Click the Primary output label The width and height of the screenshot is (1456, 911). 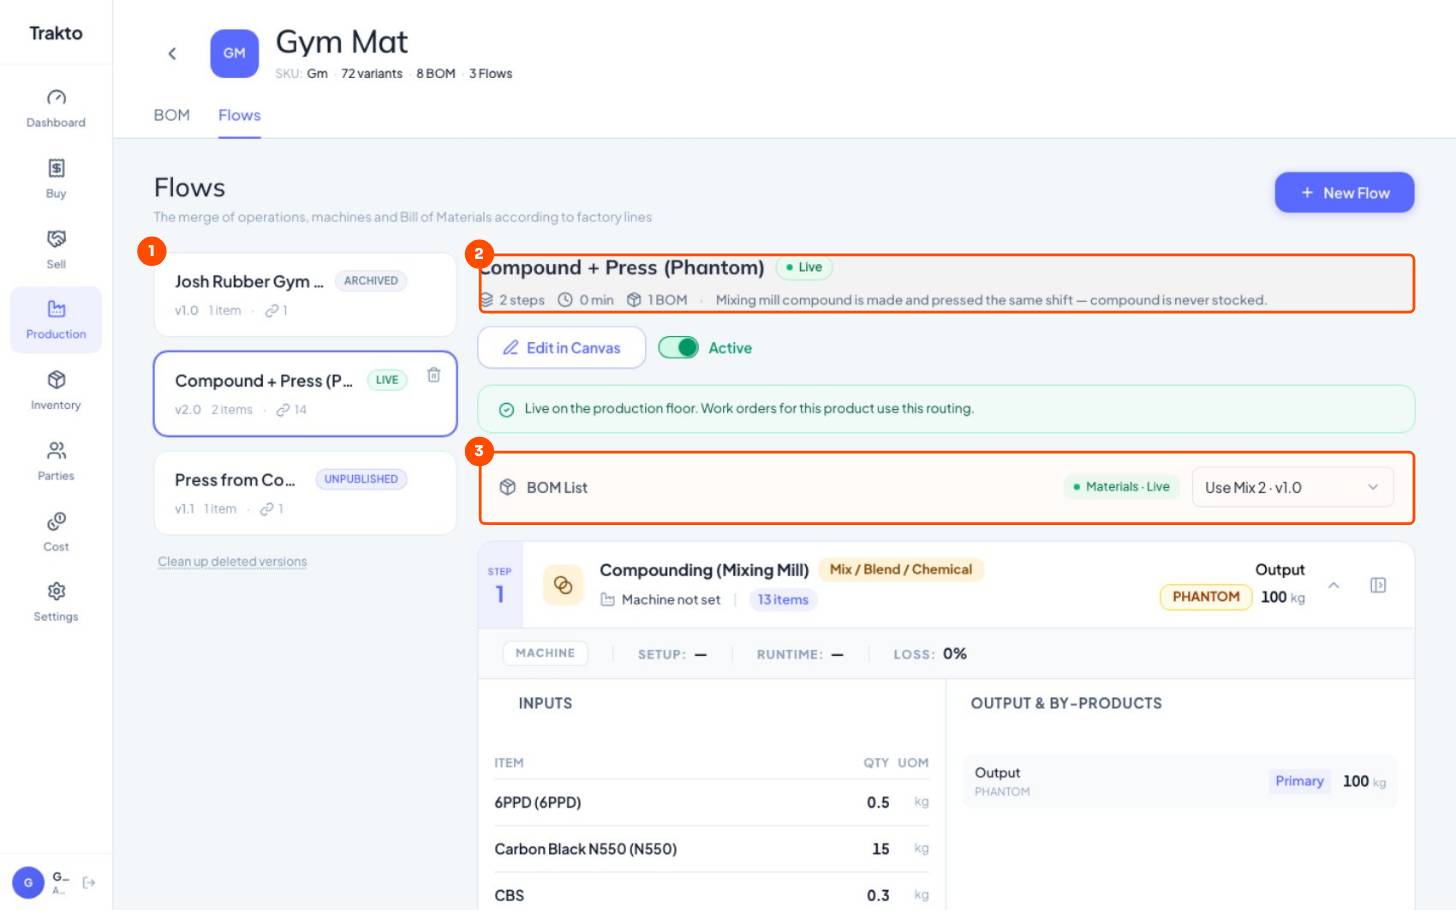click(1299, 781)
